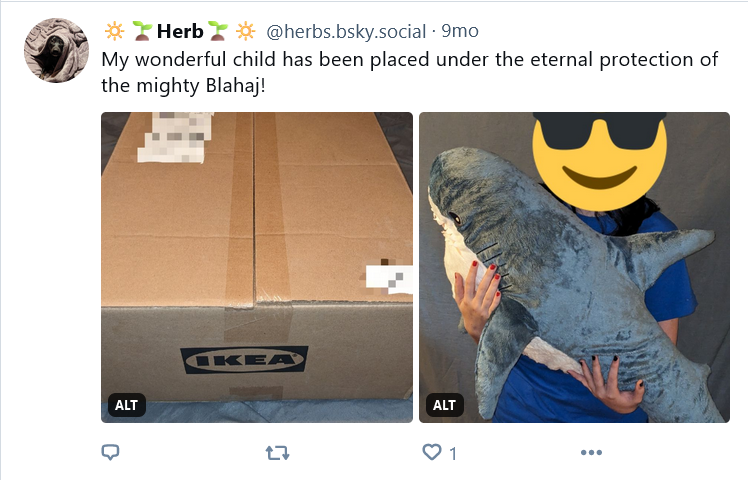Screen dimensions: 748x480
Task: Show ALT text for shark plush photo
Action: pos(444,405)
